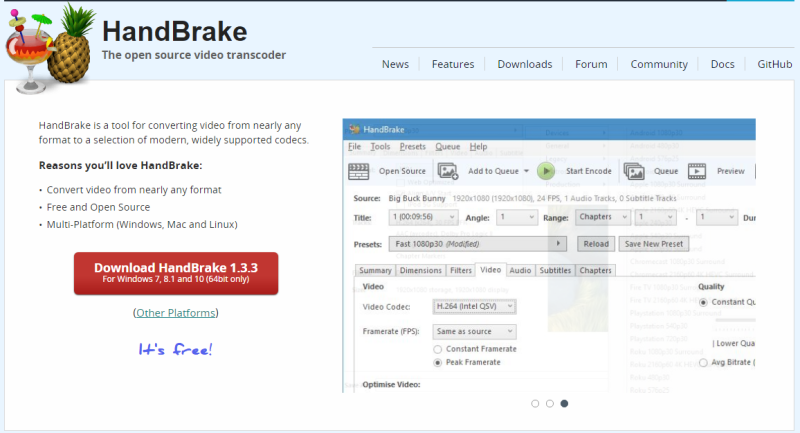Go to the Features page
Screen dimensions: 800x433
pyautogui.click(x=453, y=64)
